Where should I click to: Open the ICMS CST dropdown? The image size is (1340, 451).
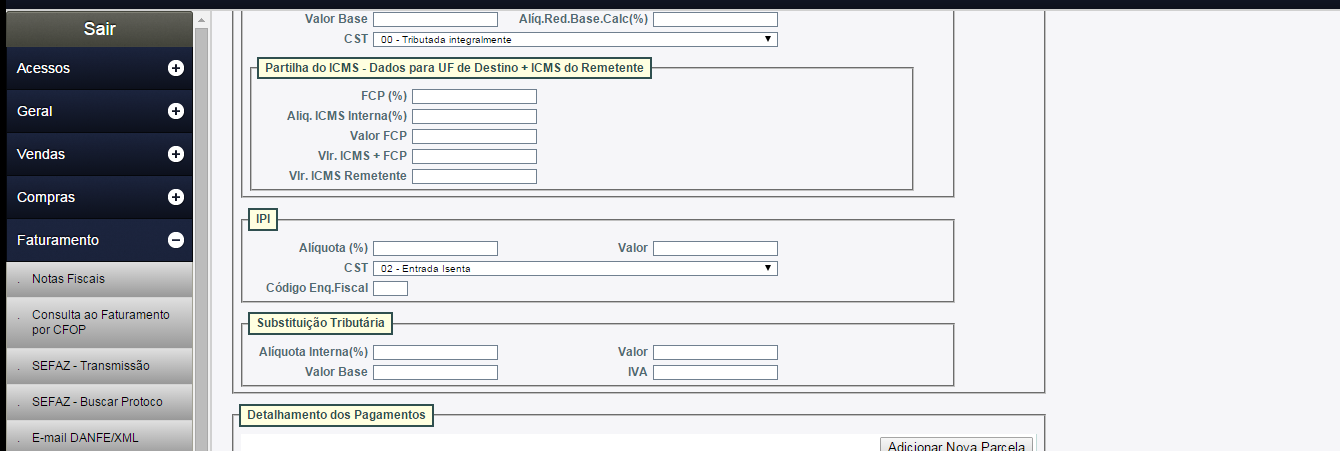(574, 39)
